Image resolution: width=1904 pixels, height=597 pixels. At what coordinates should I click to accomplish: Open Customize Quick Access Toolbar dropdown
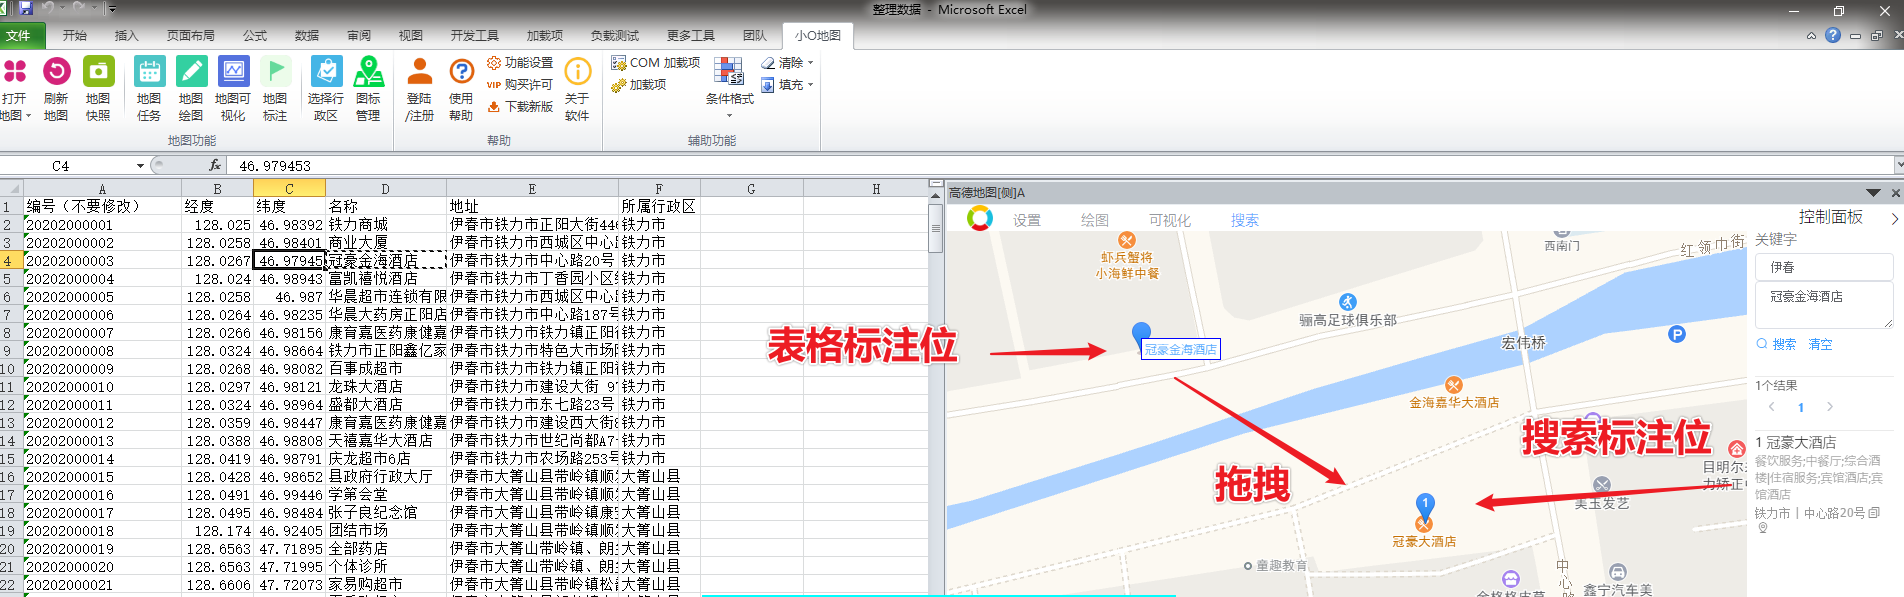(x=112, y=9)
